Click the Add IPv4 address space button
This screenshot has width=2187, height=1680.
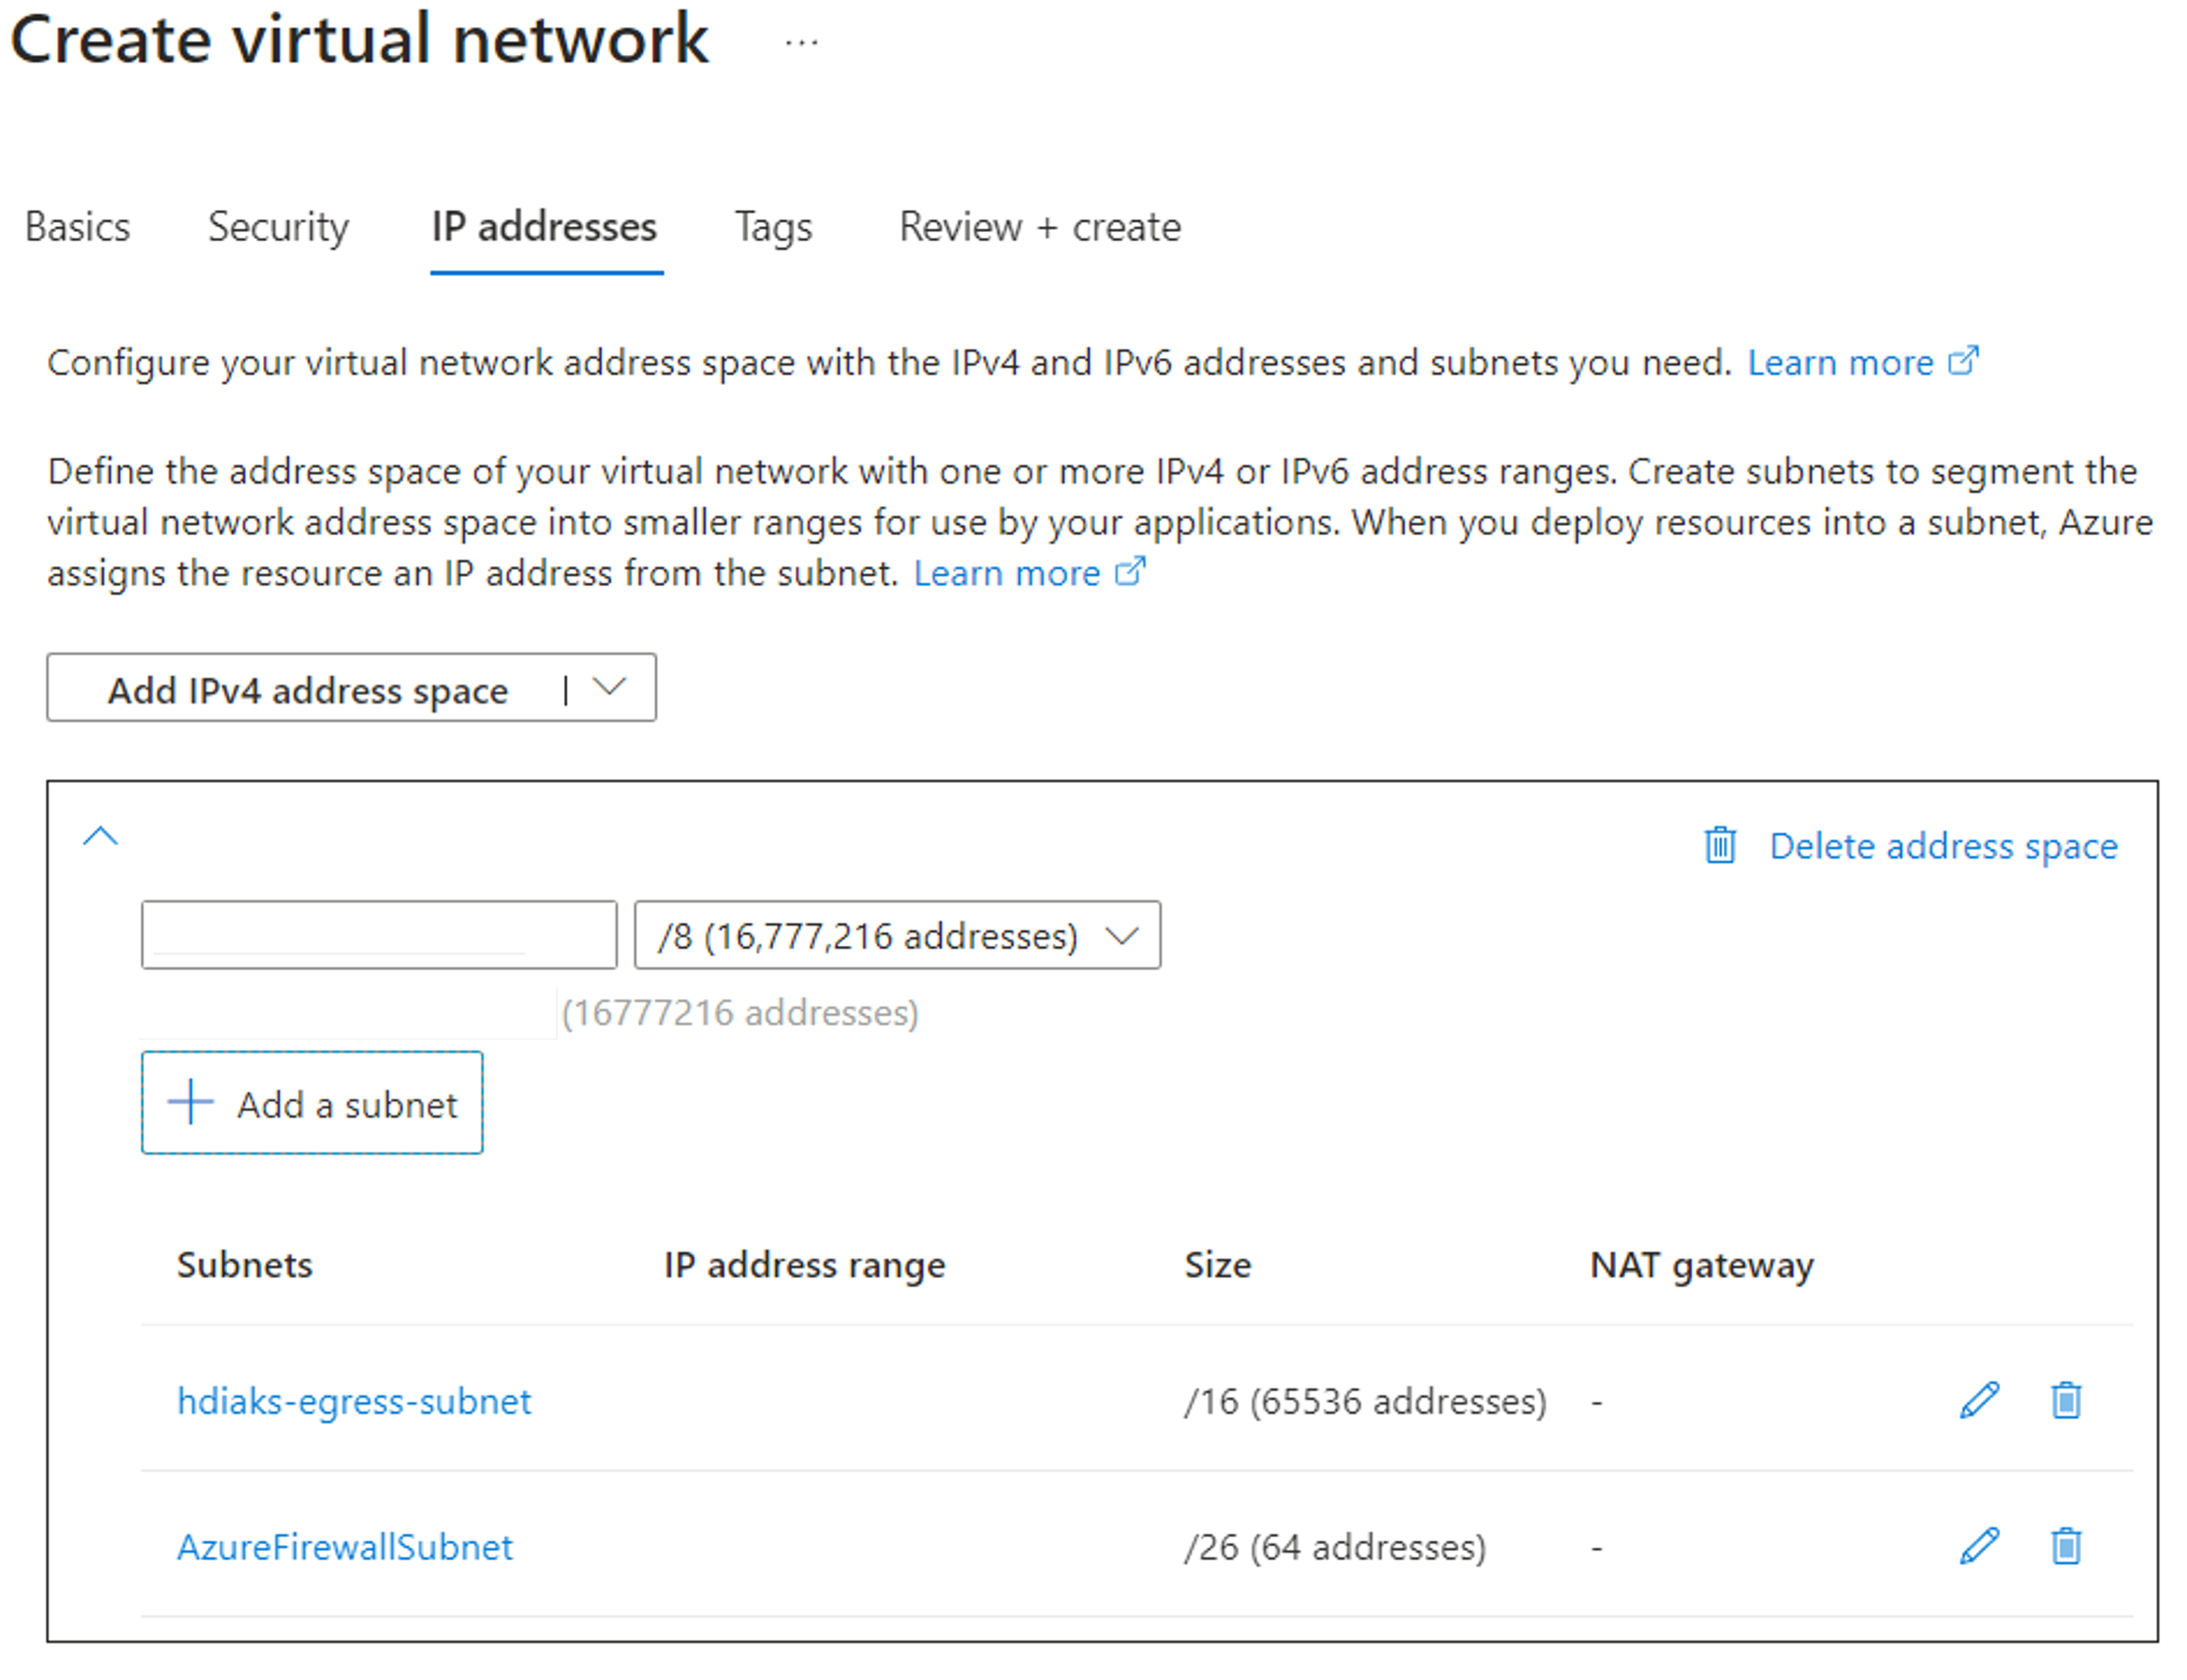tap(307, 689)
